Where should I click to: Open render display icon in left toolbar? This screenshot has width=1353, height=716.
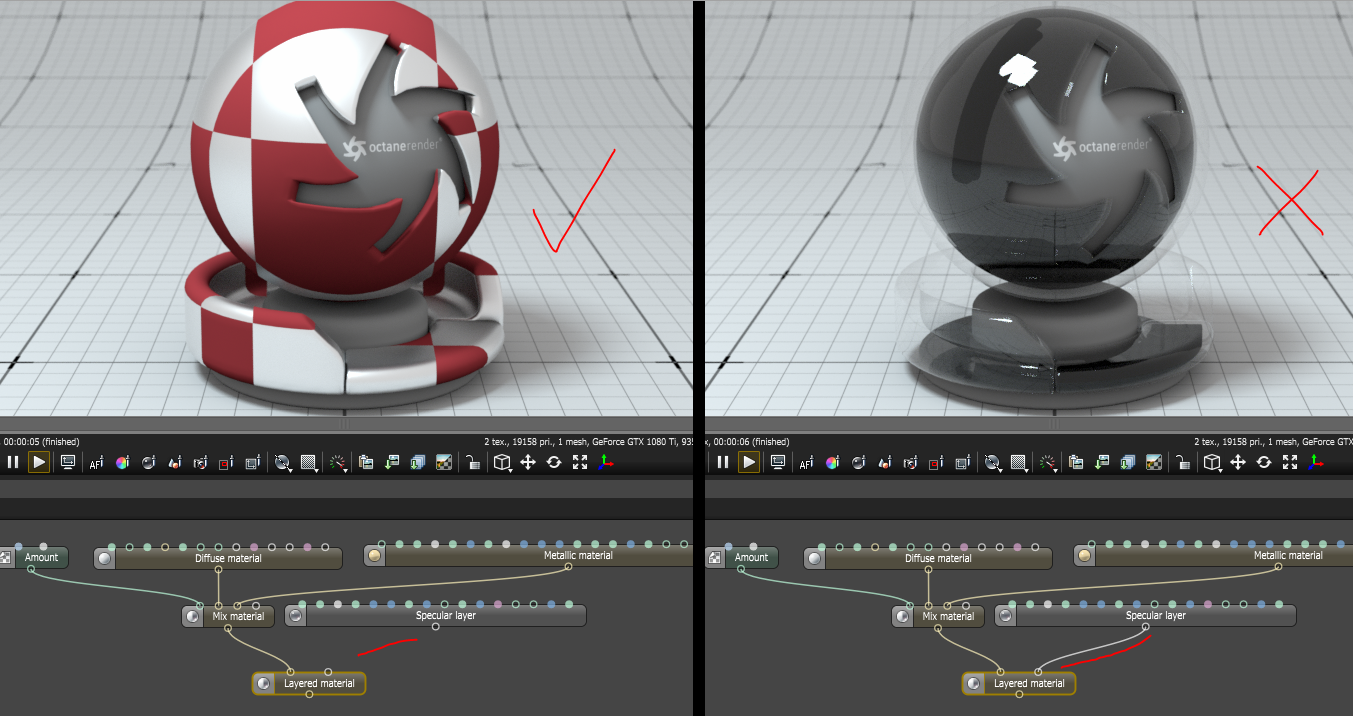[x=68, y=462]
